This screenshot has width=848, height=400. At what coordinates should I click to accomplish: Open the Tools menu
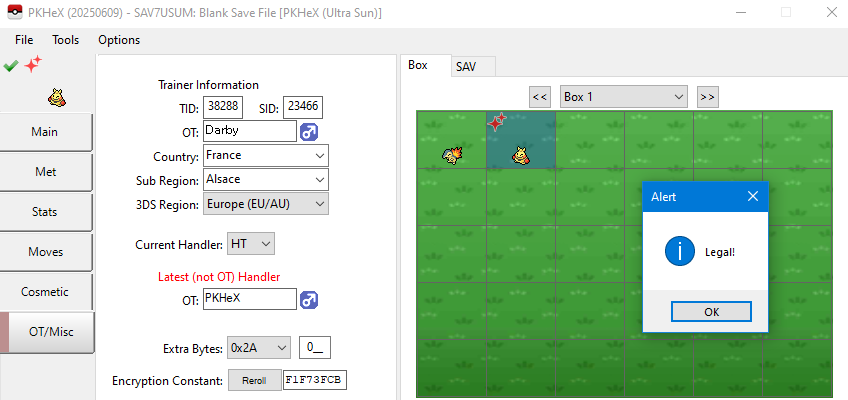click(x=66, y=40)
